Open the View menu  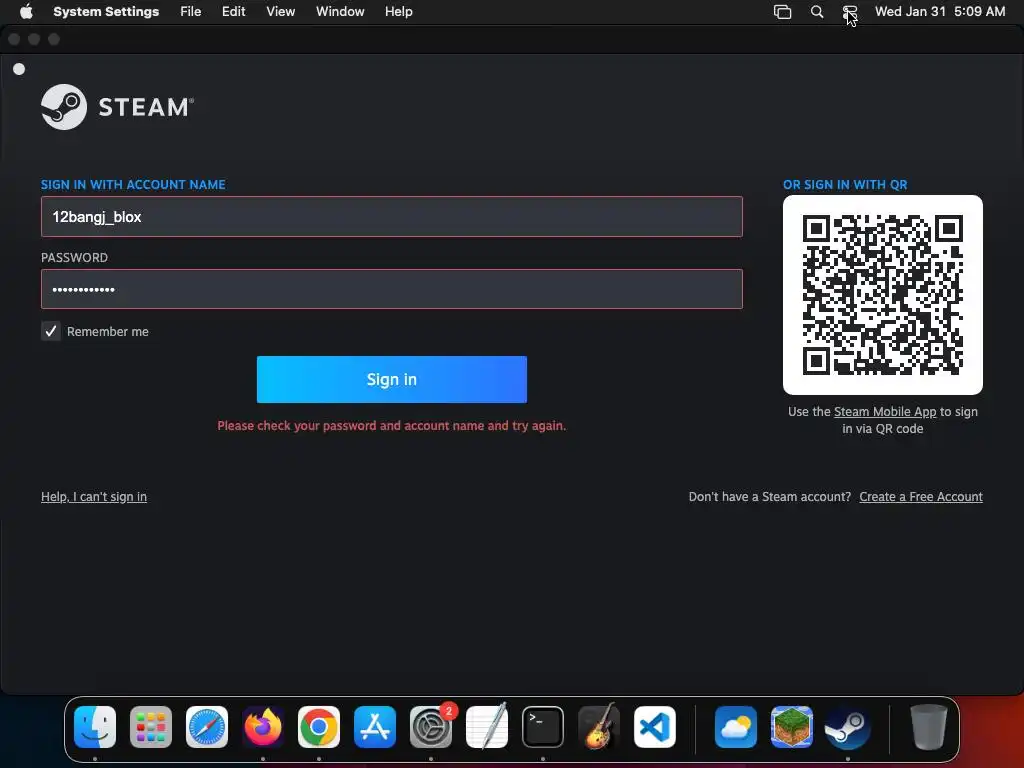pos(281,11)
